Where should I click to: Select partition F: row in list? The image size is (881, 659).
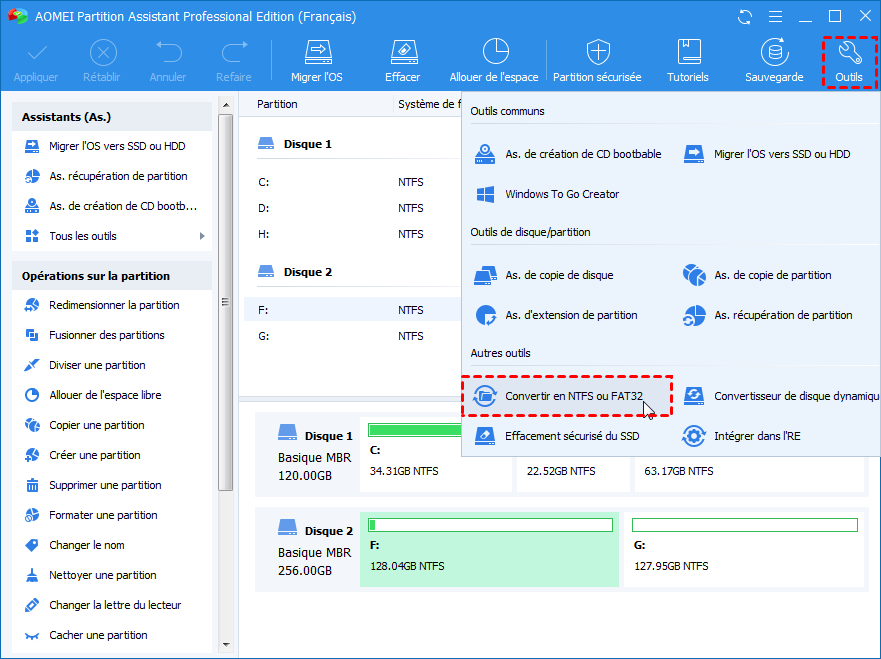[353, 310]
